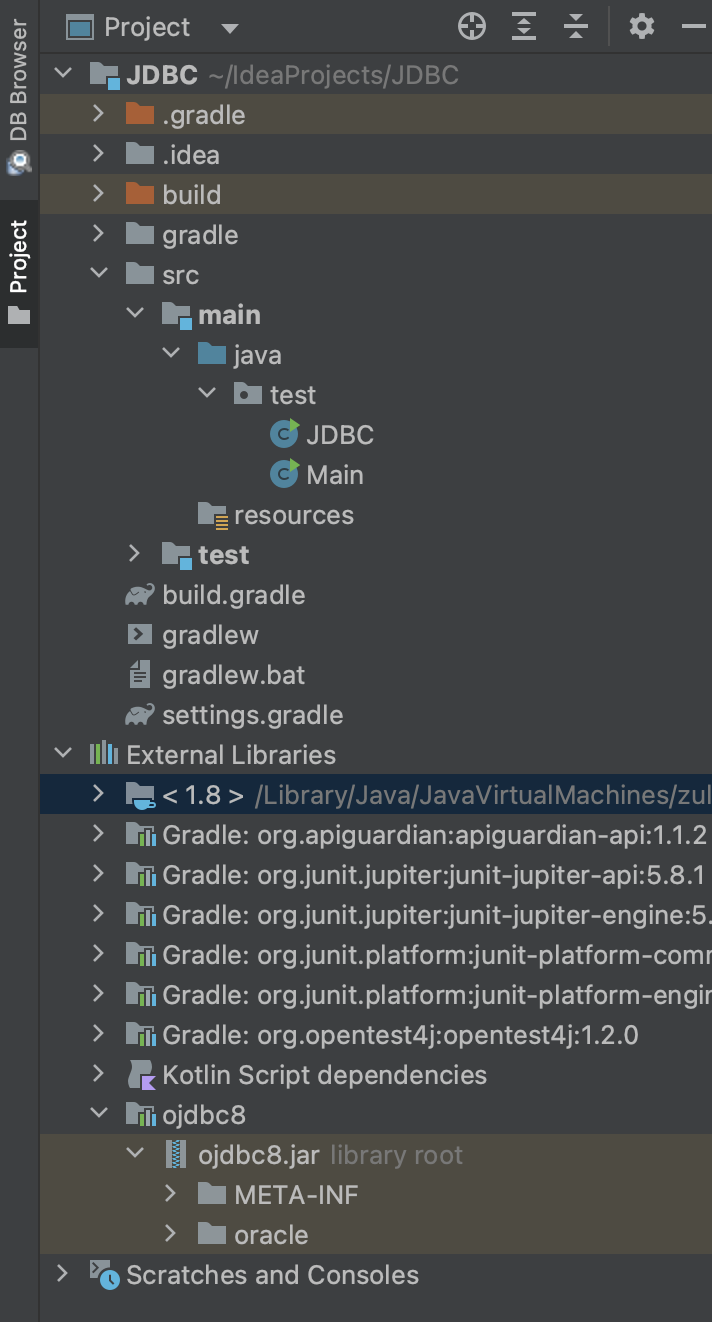This screenshot has height=1322, width=712.
Task: Expand Kotlin Script dependencies chevron
Action: pyautogui.click(x=98, y=1074)
